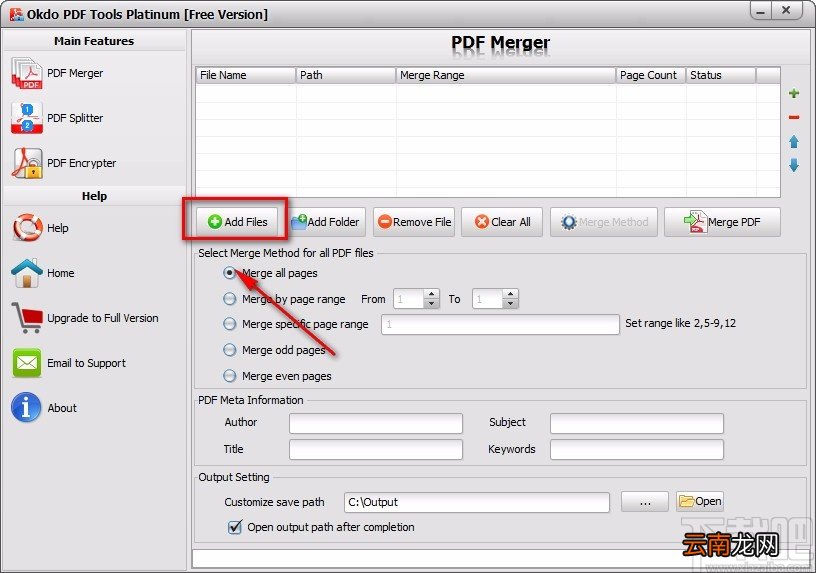Screen dimensions: 816x573
Task: Click the About sidebar text
Action: [x=62, y=408]
